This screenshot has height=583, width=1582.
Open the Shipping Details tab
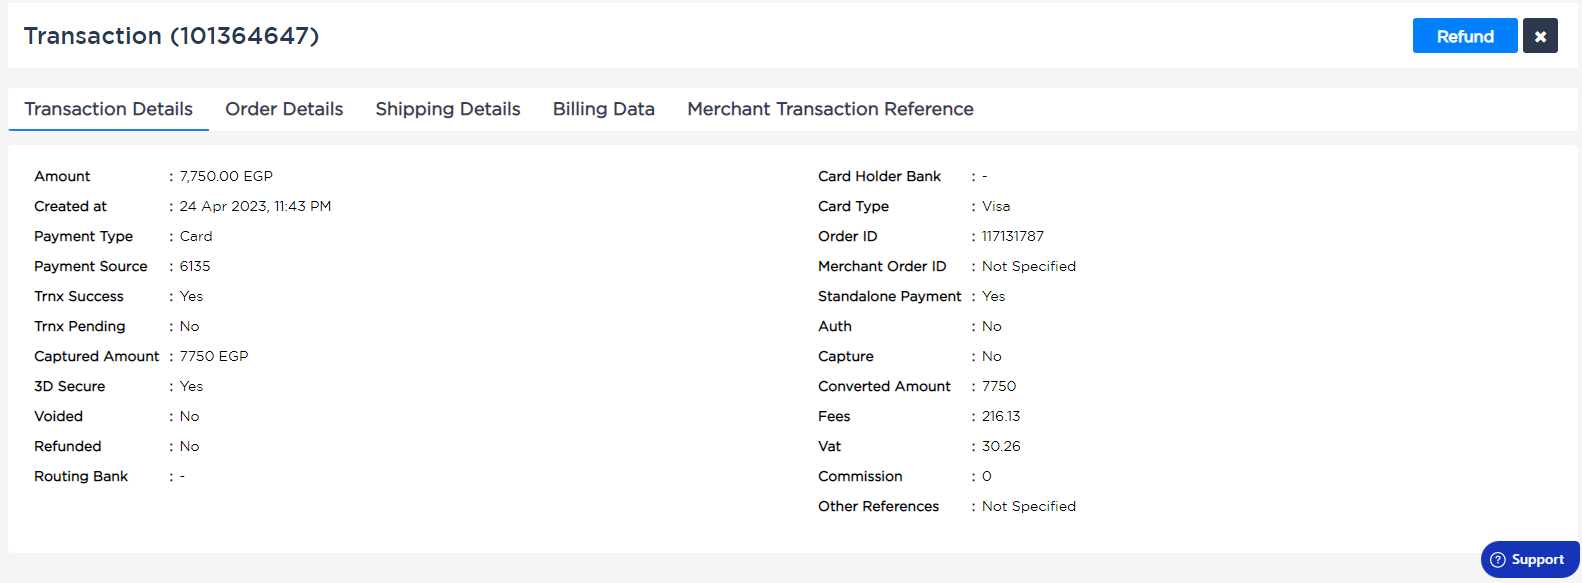click(x=448, y=109)
